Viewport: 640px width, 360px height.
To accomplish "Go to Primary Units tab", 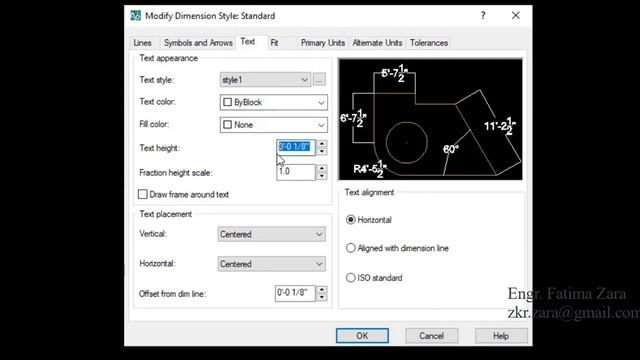I will [x=323, y=43].
